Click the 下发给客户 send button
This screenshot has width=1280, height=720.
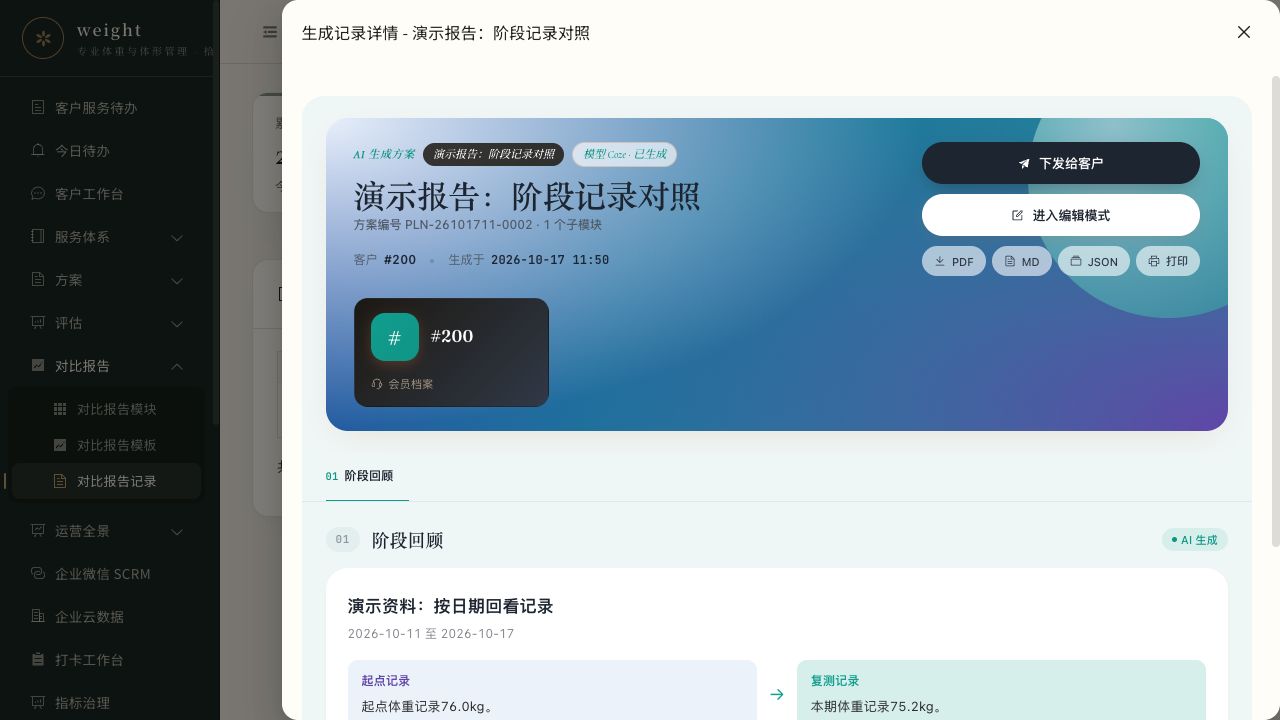1060,163
